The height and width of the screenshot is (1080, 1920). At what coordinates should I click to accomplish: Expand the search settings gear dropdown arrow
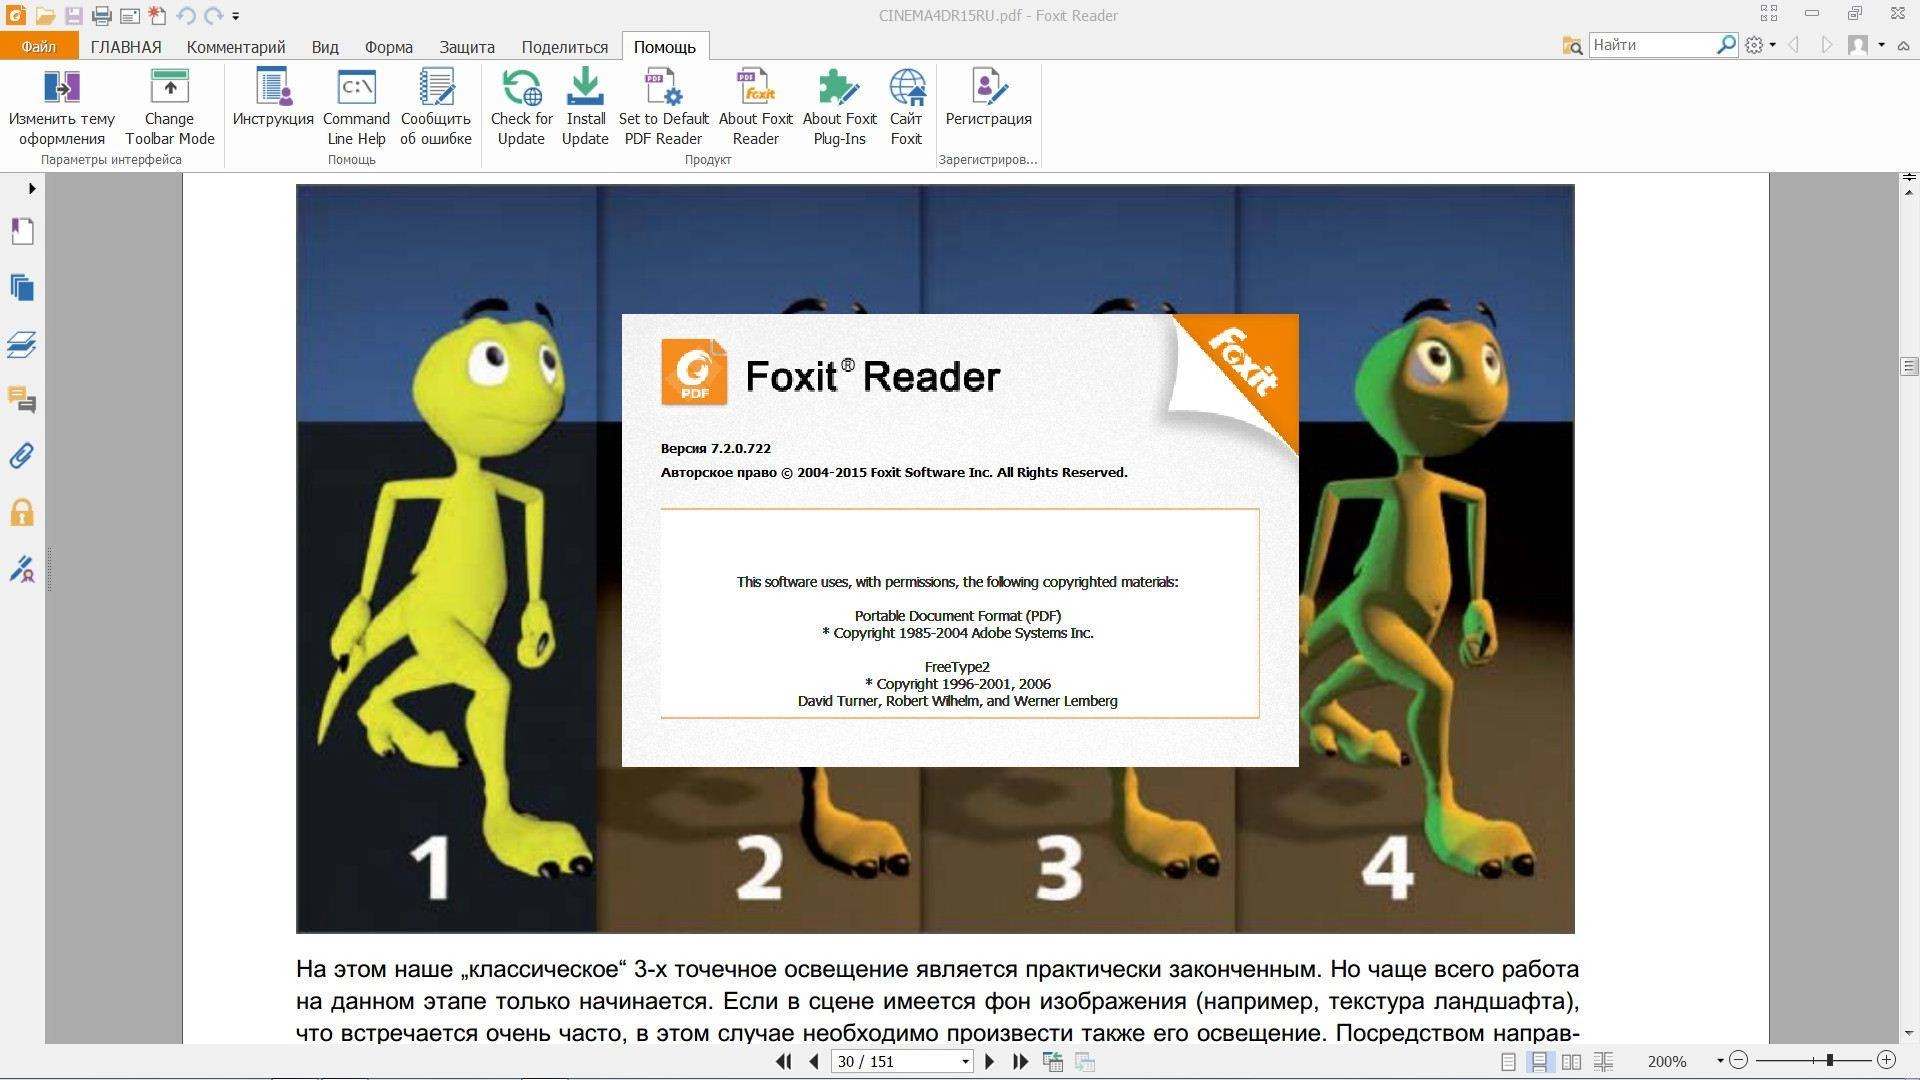tap(1772, 45)
